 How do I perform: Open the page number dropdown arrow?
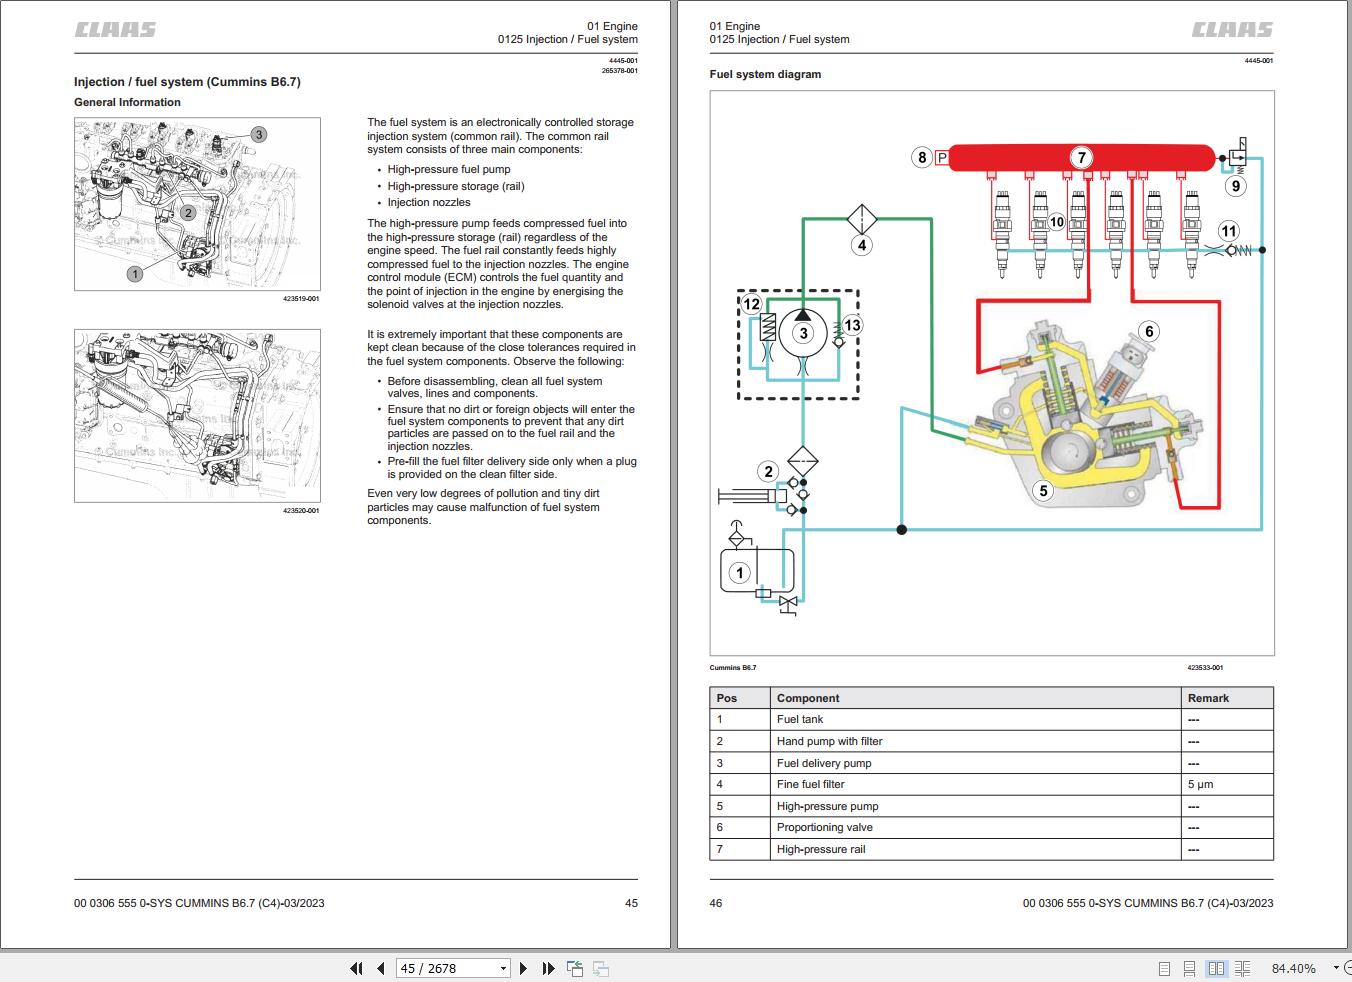coord(503,968)
